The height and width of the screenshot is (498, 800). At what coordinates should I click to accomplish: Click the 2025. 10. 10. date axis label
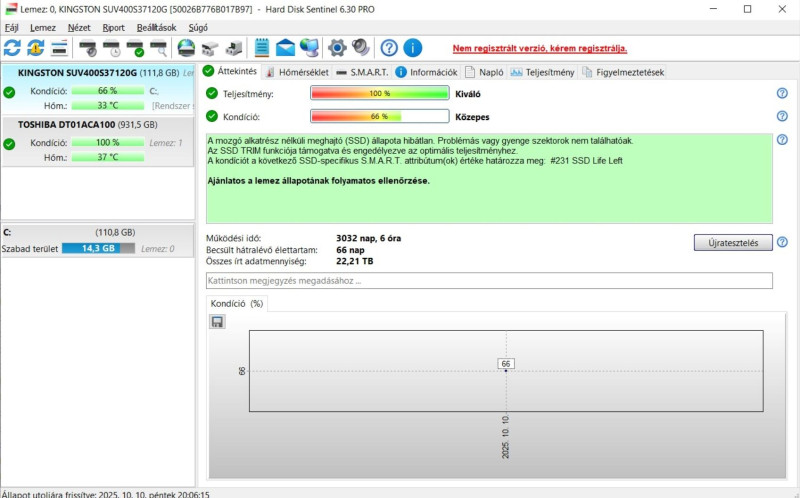(505, 437)
